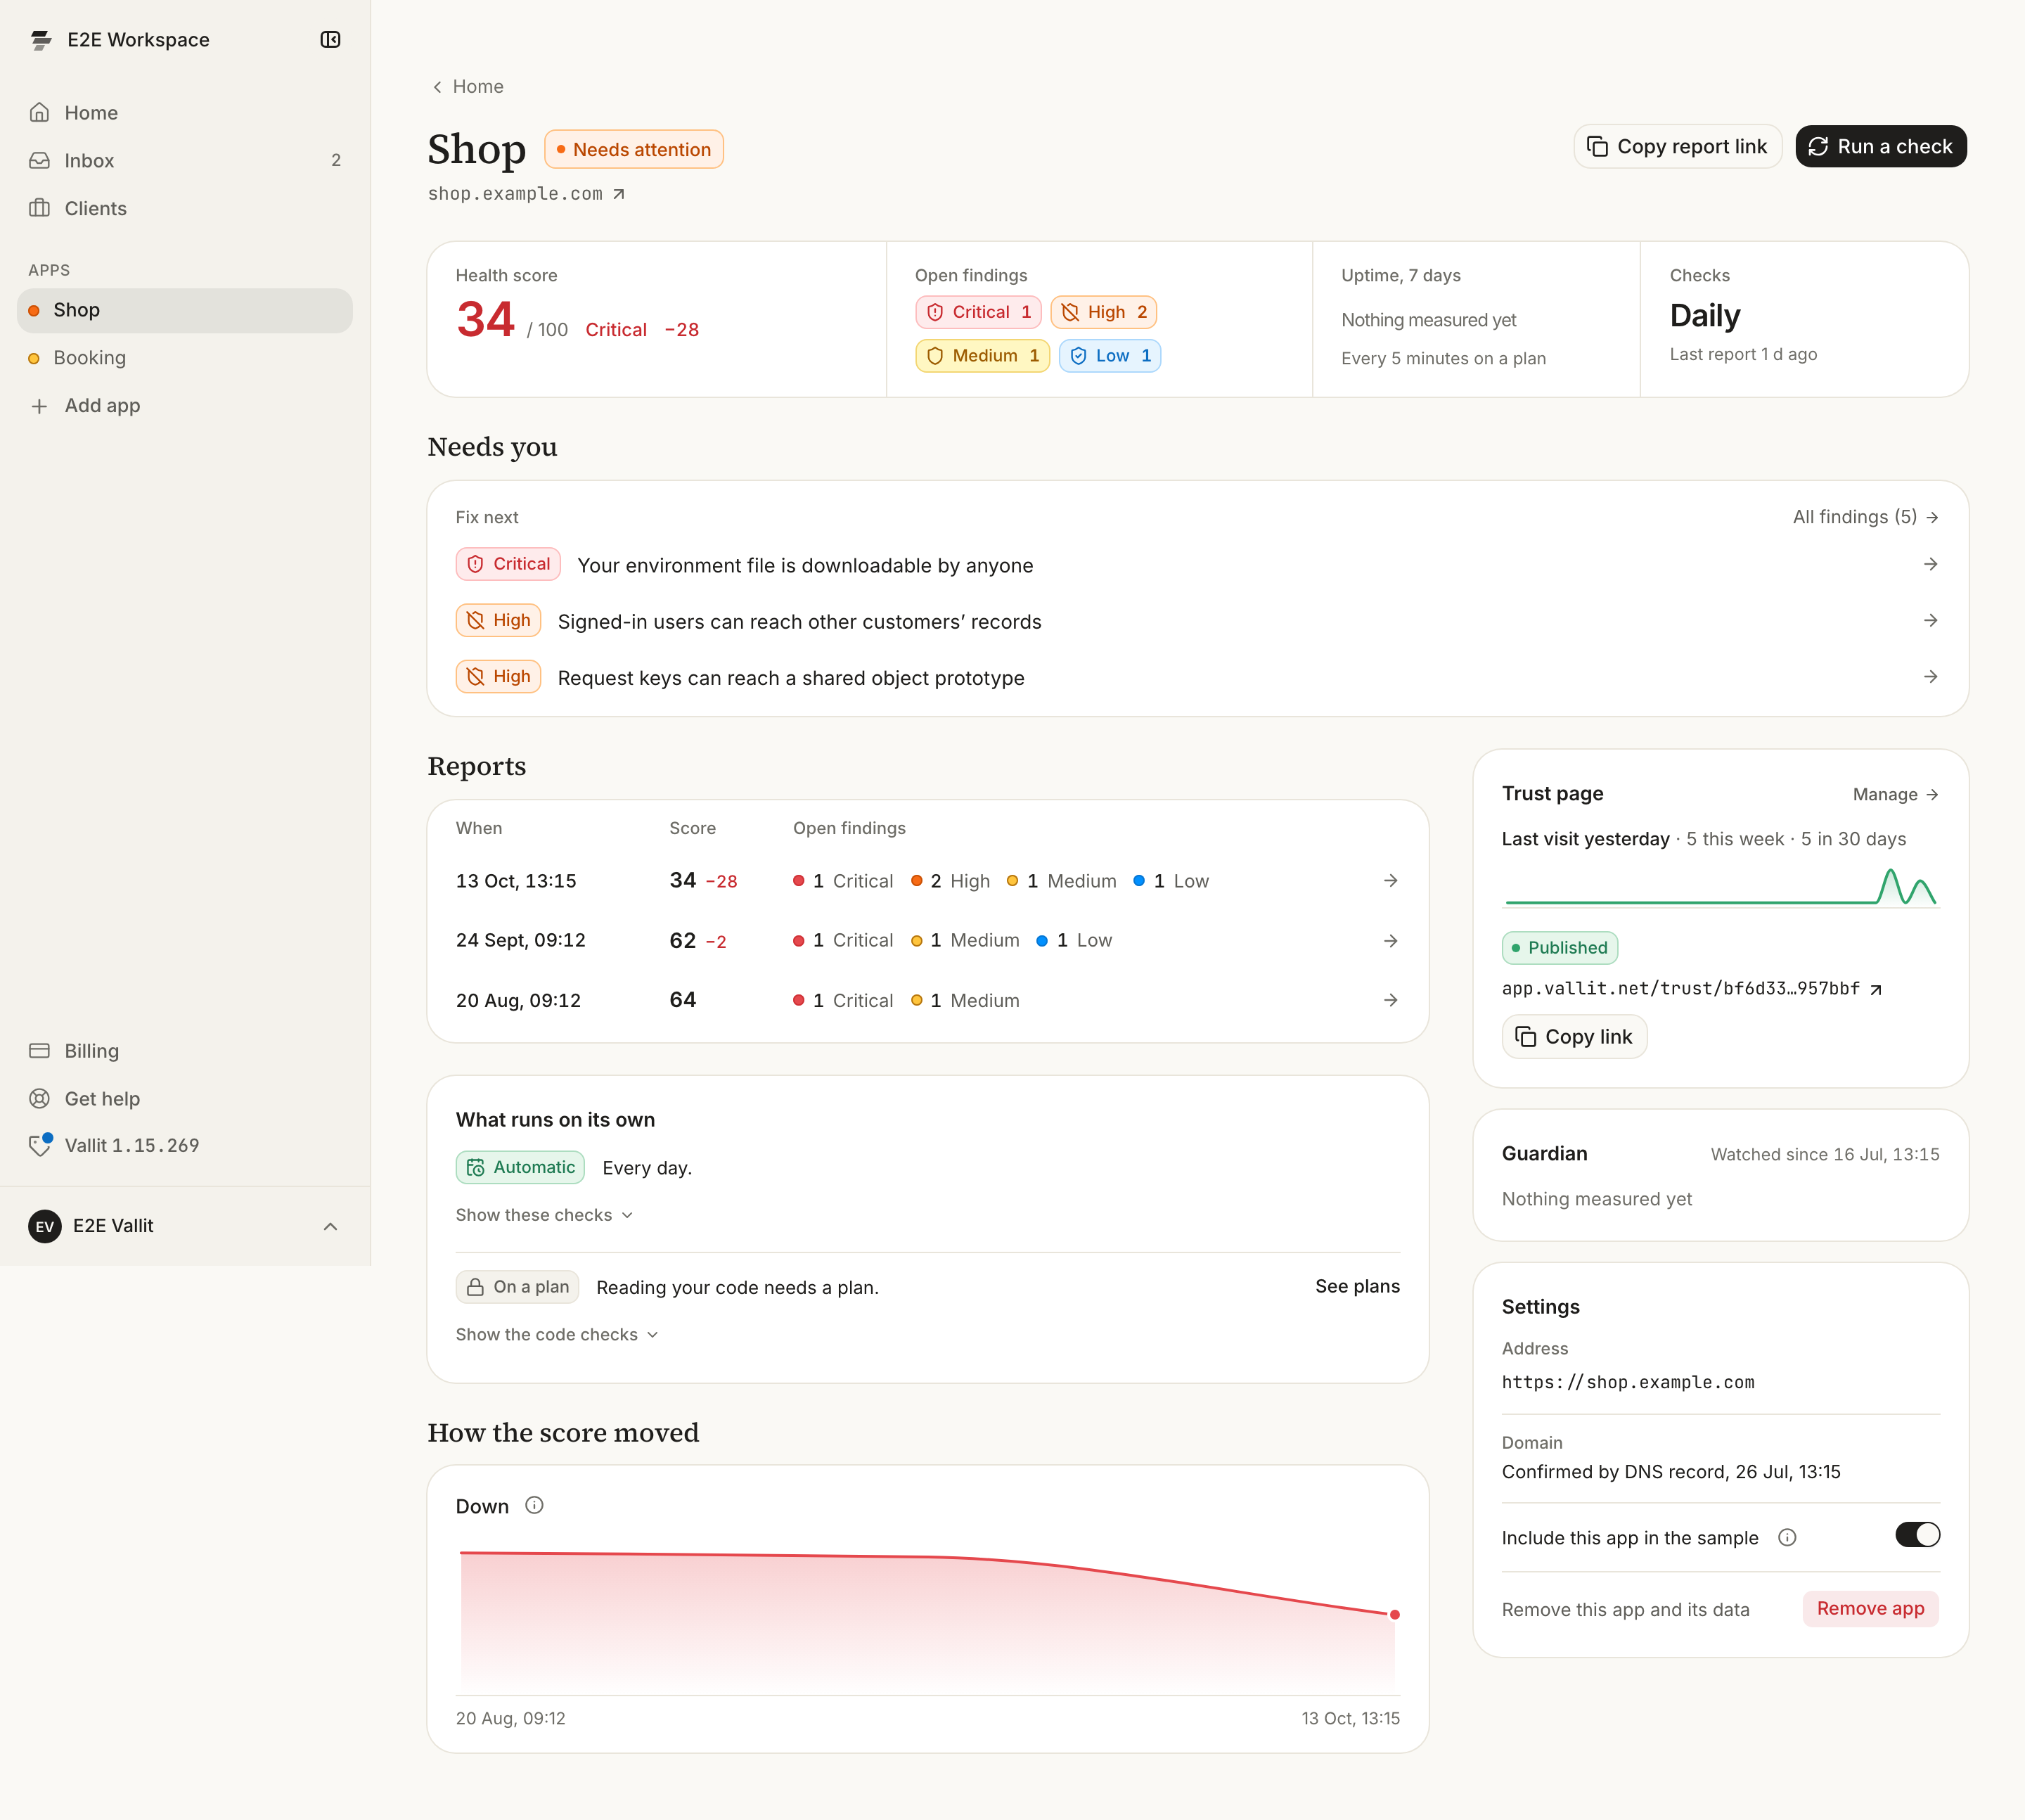
Task: Click the Copy link button in Trust page
Action: pyautogui.click(x=1574, y=1037)
